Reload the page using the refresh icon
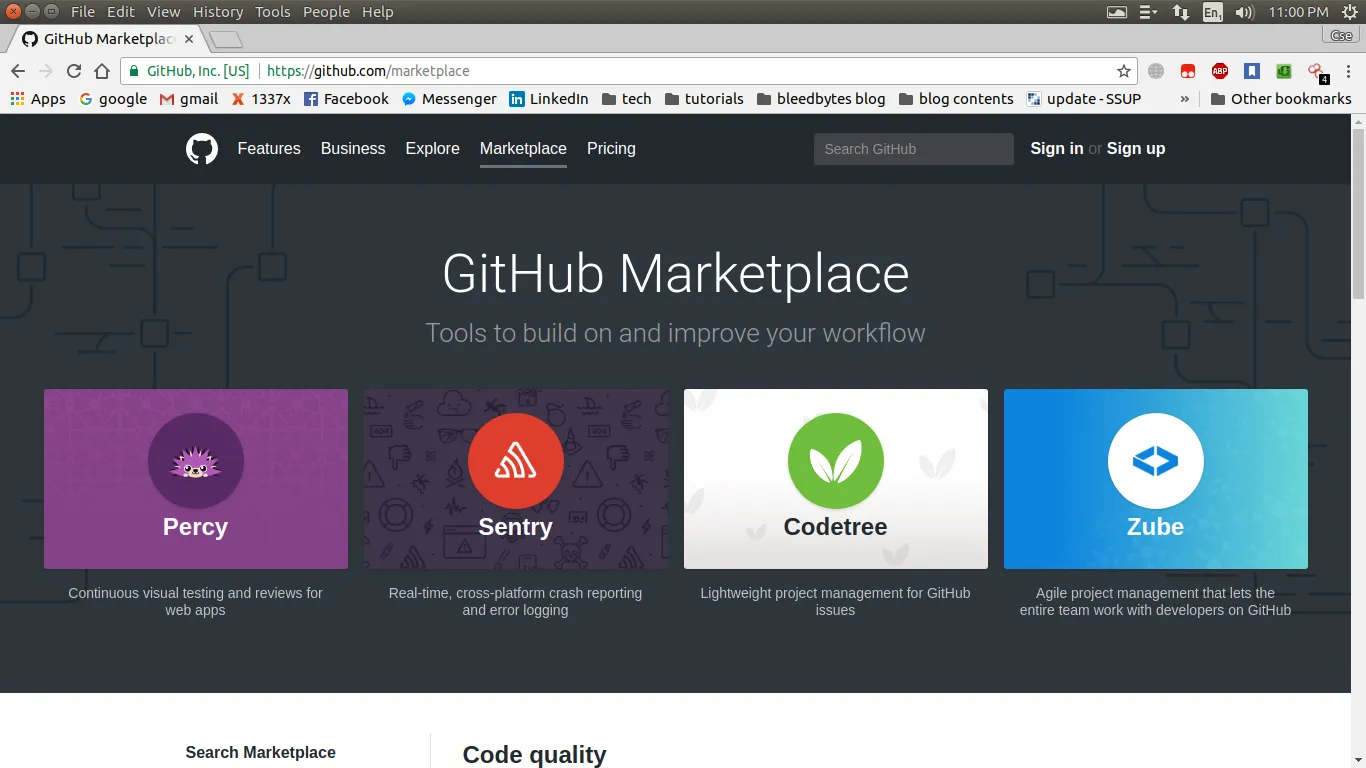 [73, 71]
